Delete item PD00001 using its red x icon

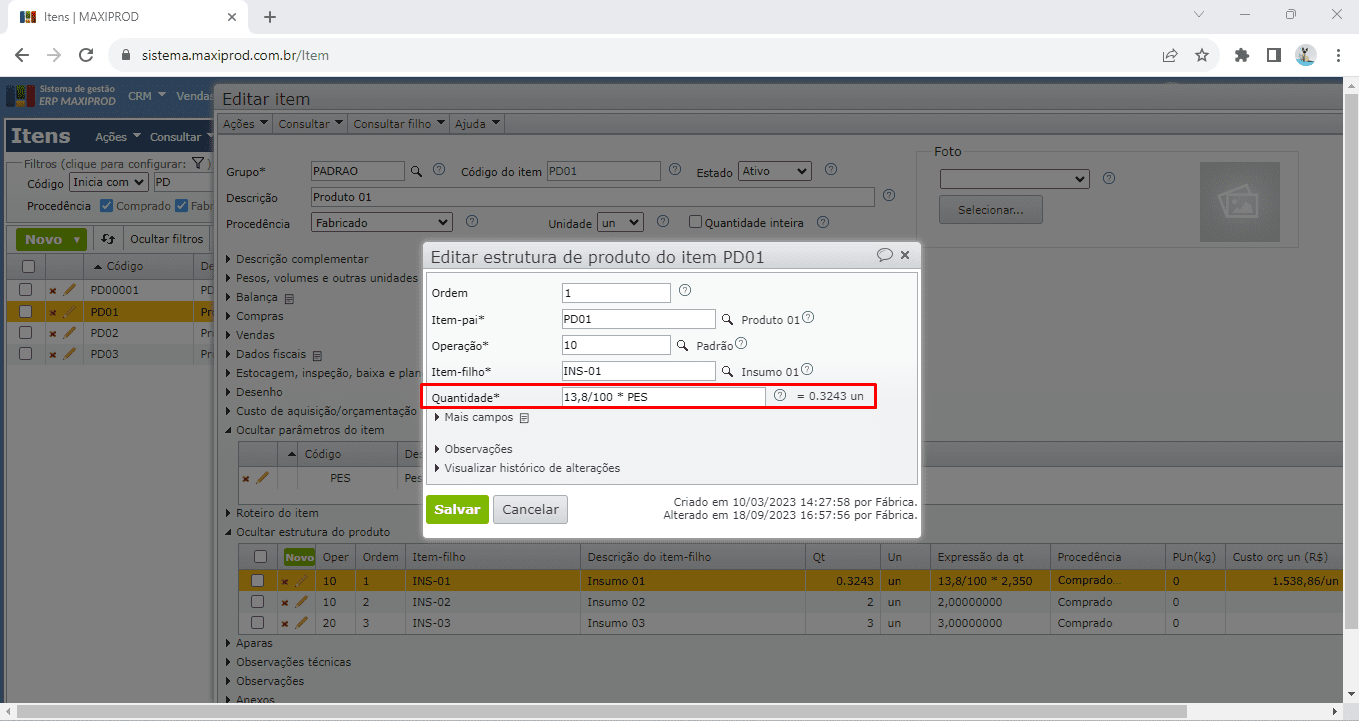53,290
